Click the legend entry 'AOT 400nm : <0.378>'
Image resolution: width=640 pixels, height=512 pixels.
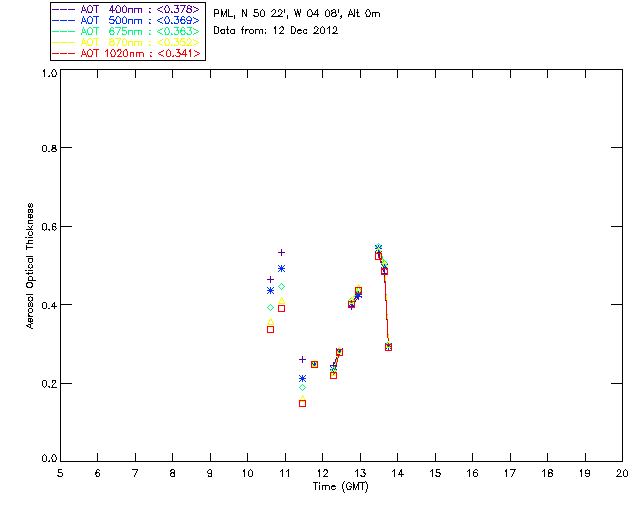126,9
